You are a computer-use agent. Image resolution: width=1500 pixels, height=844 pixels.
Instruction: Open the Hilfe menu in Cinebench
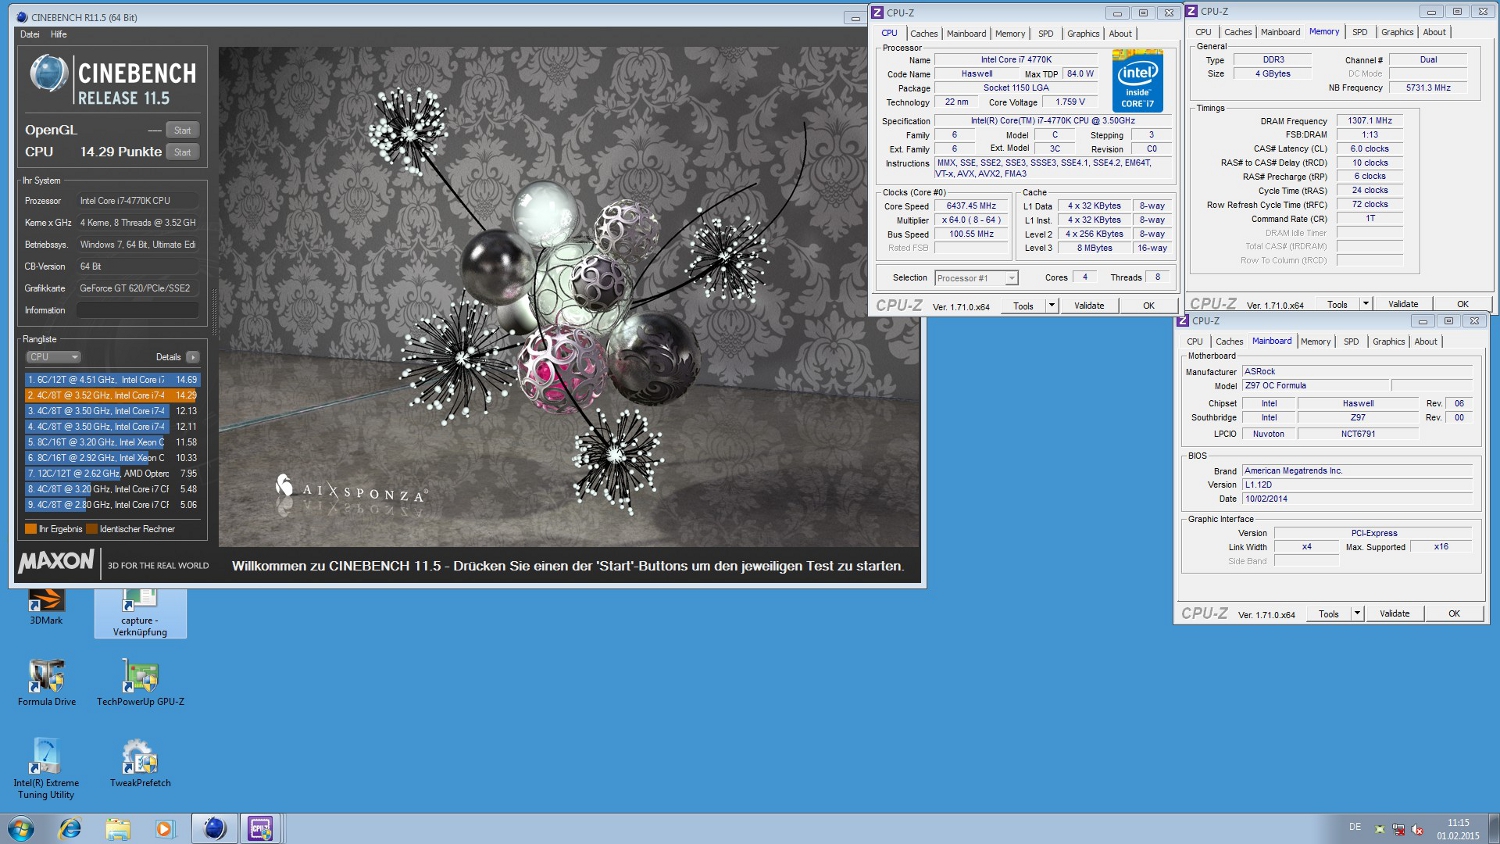[x=59, y=34]
